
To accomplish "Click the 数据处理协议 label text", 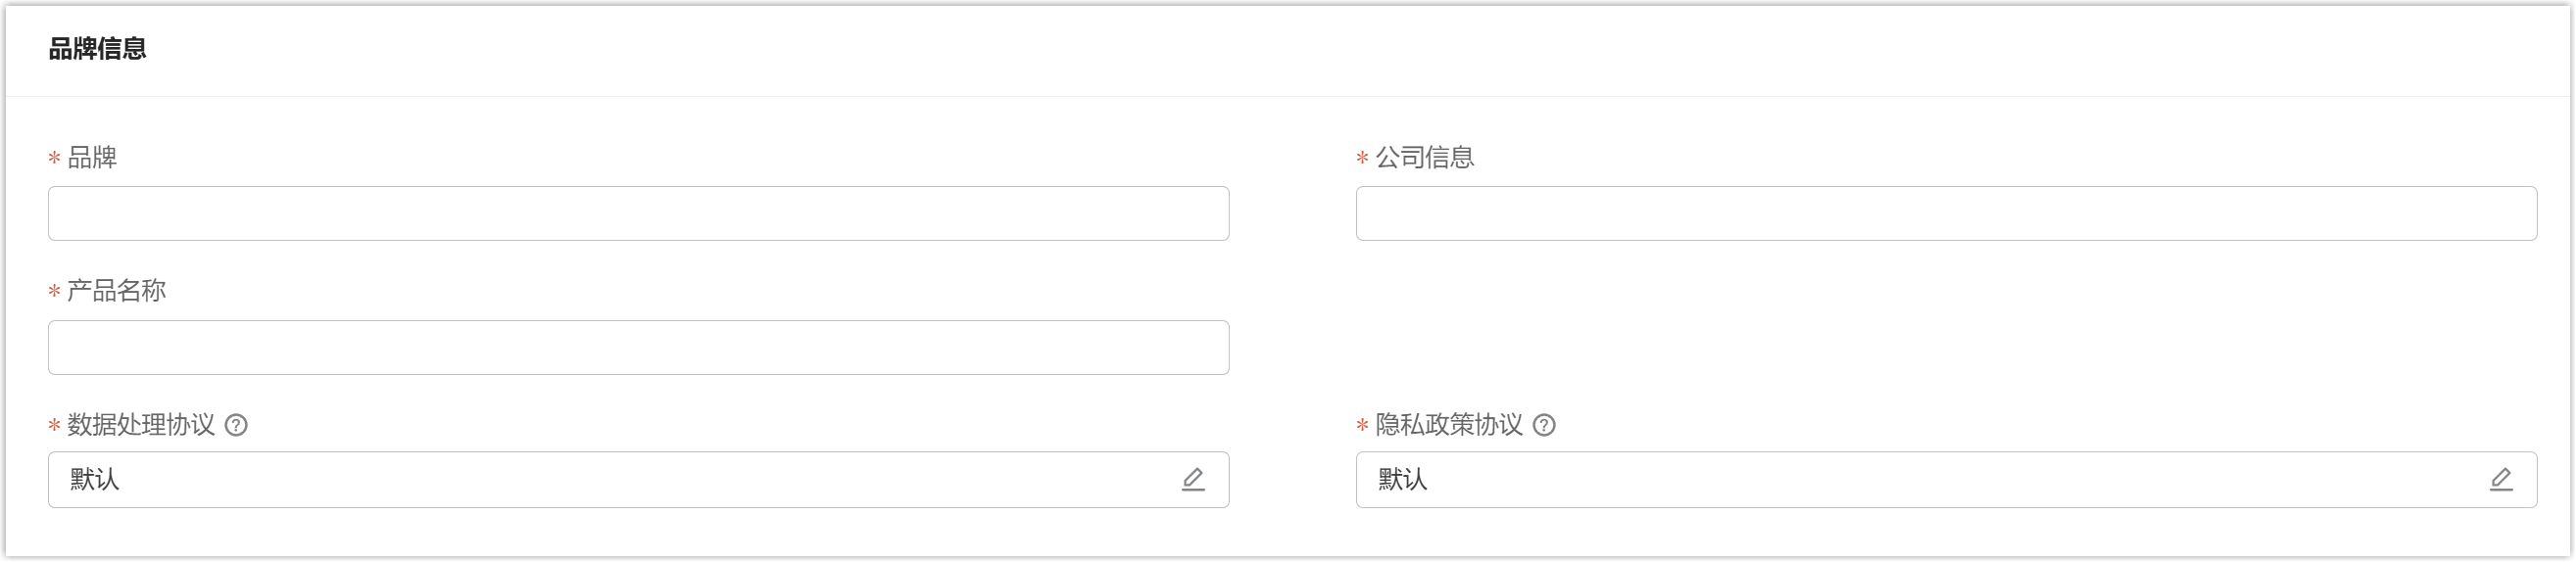I will tap(141, 425).
